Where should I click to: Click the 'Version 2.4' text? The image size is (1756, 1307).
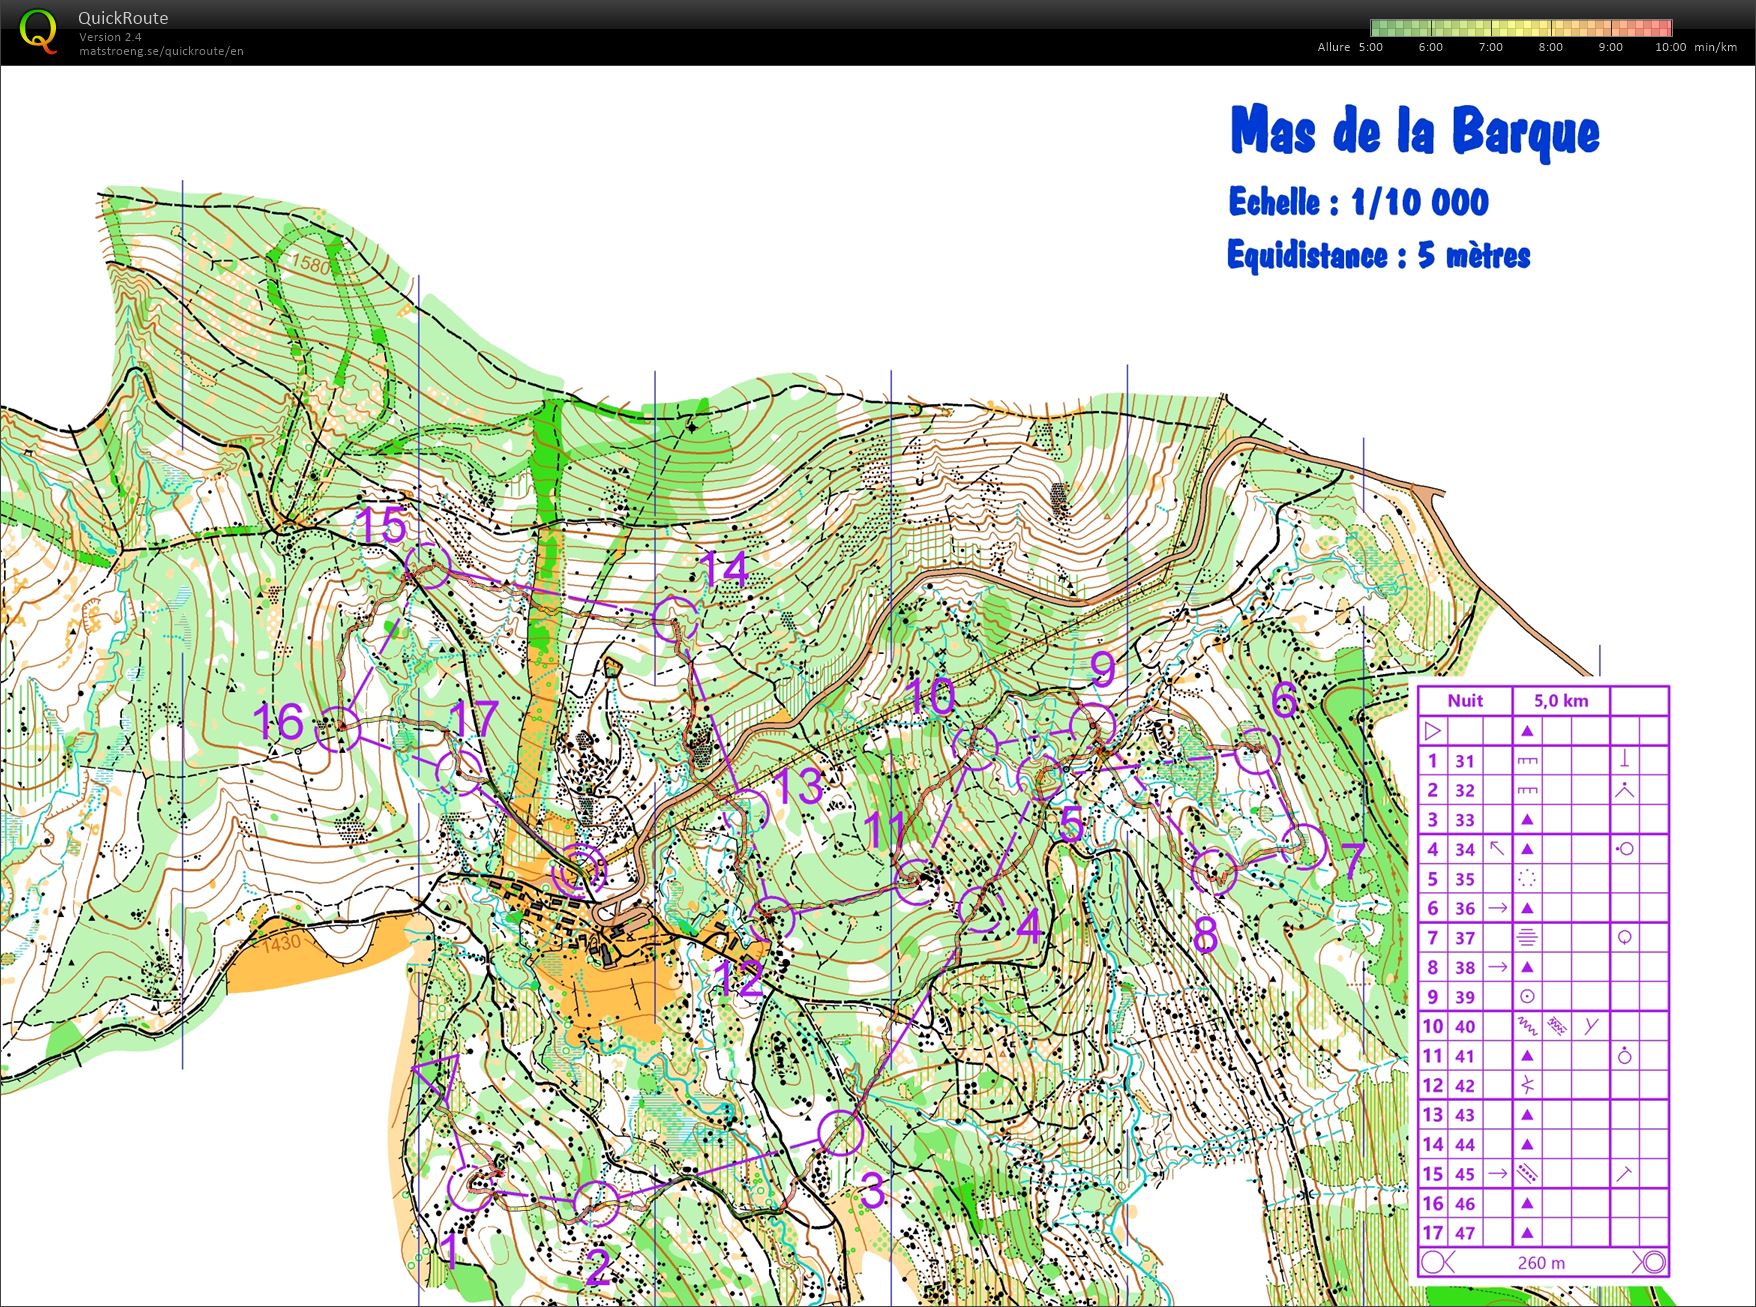[x=110, y=37]
